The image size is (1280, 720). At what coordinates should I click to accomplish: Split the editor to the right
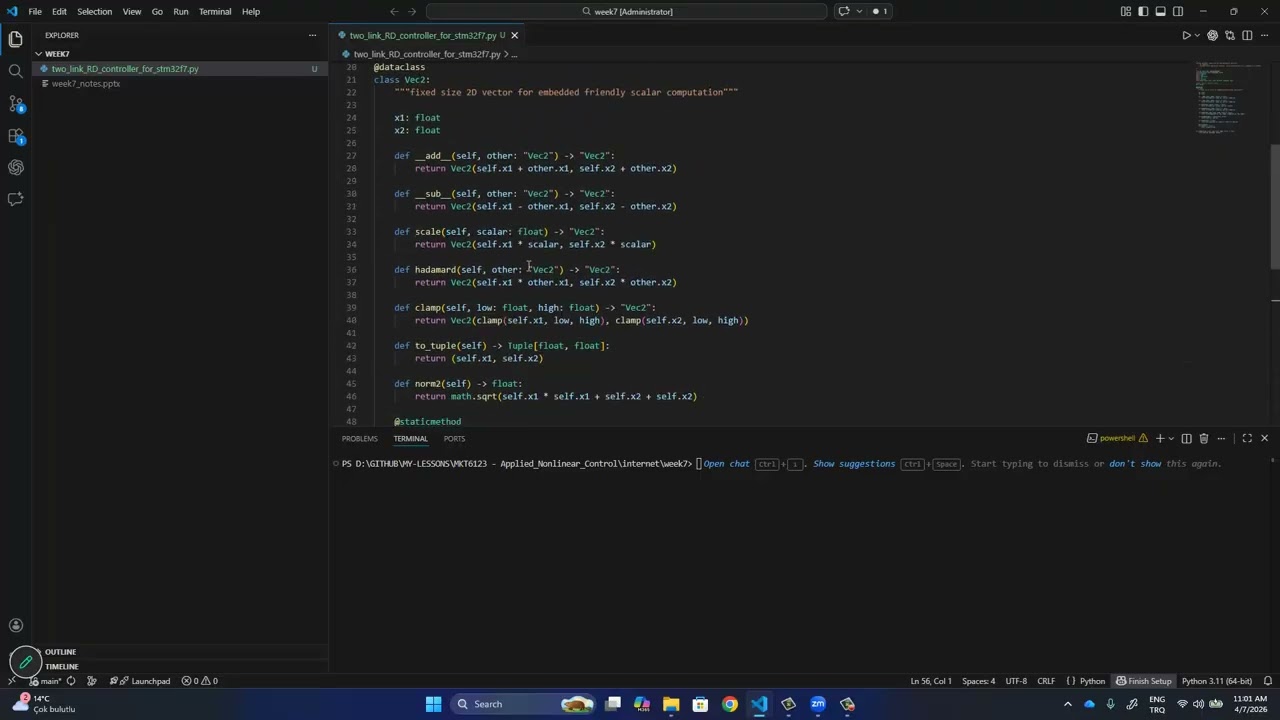1247,36
